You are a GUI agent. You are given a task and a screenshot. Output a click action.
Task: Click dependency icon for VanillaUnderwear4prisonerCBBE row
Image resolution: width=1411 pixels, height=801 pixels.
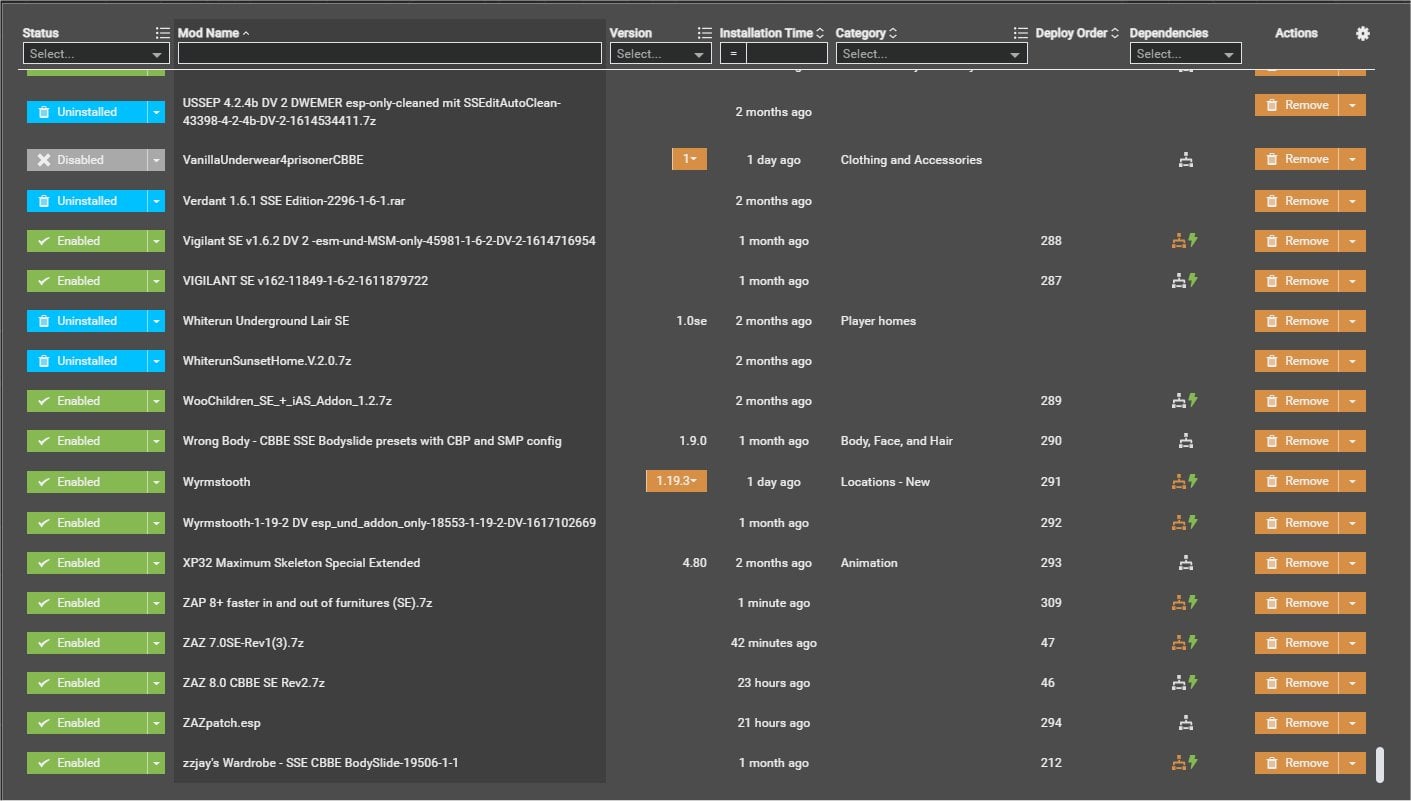click(x=1185, y=160)
